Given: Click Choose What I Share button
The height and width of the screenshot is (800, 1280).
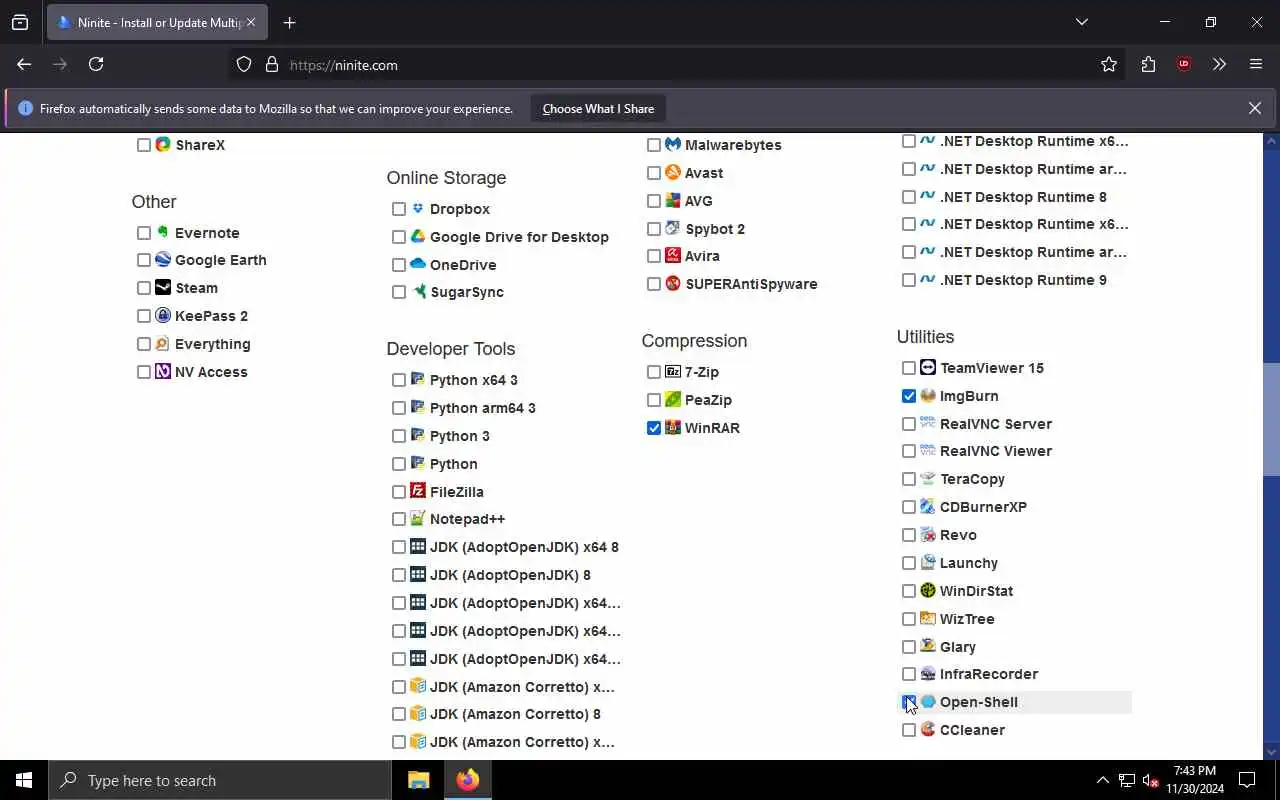Looking at the screenshot, I should pyautogui.click(x=598, y=109).
